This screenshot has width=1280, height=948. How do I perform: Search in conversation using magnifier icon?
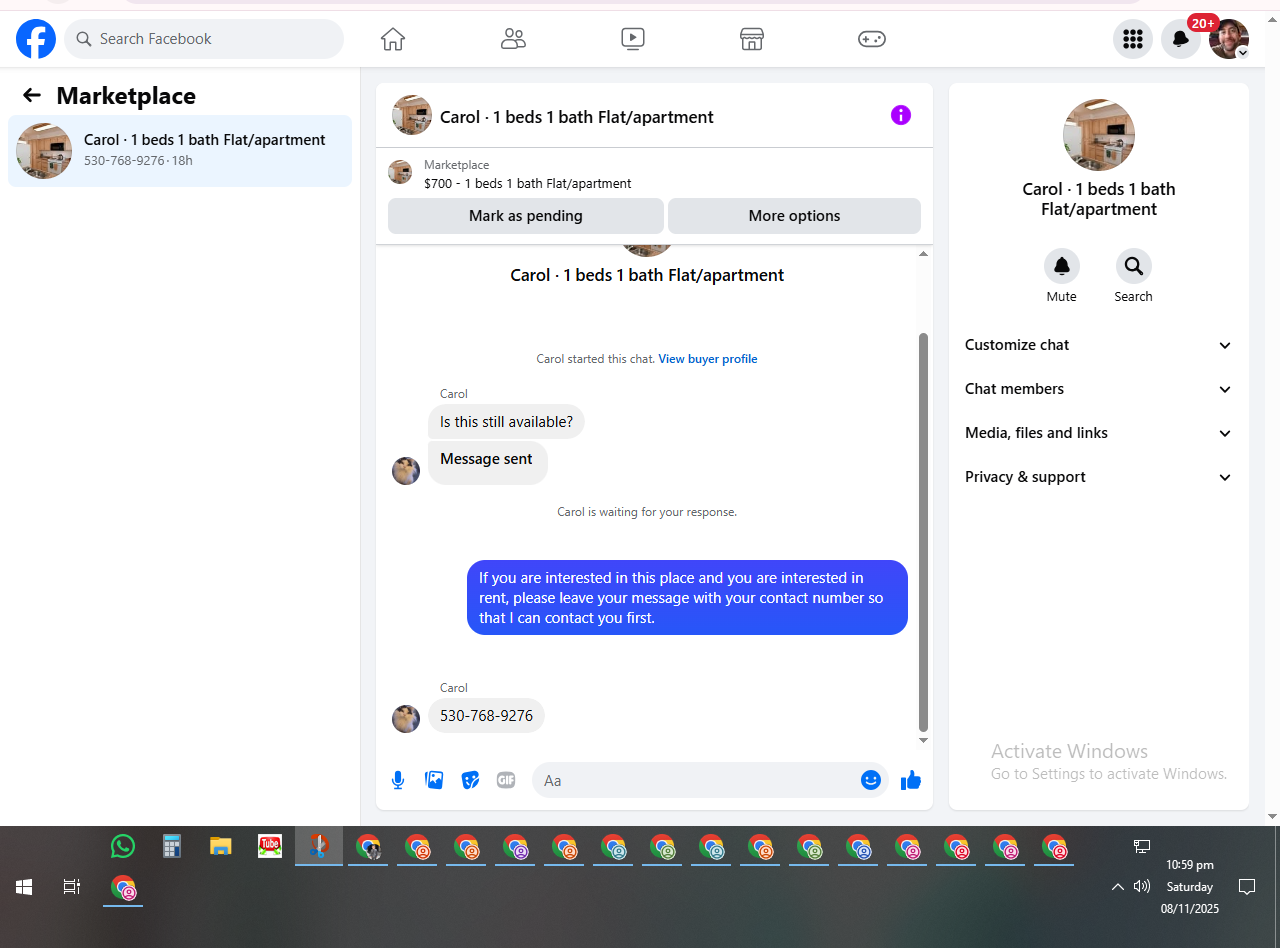(1134, 266)
